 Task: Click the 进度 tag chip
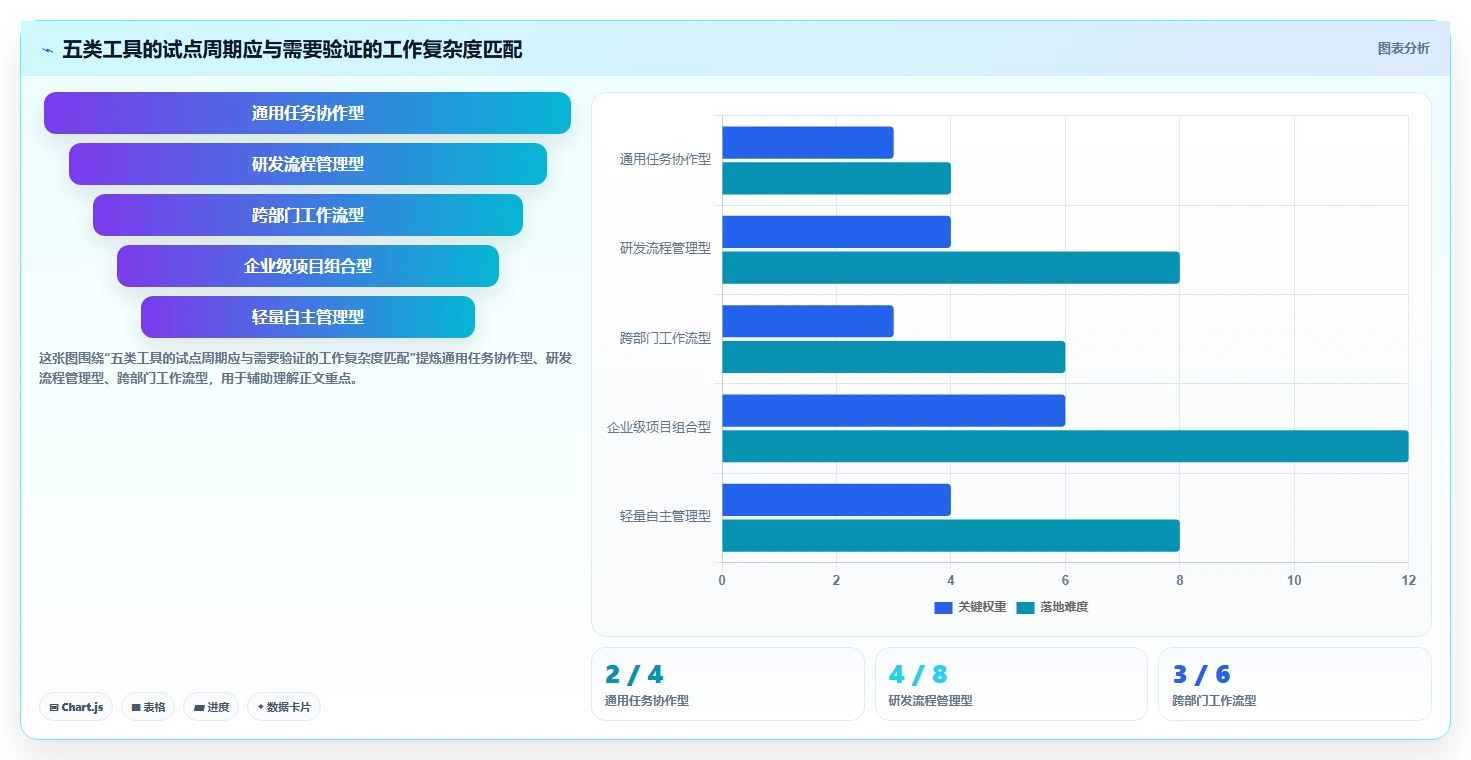click(211, 707)
